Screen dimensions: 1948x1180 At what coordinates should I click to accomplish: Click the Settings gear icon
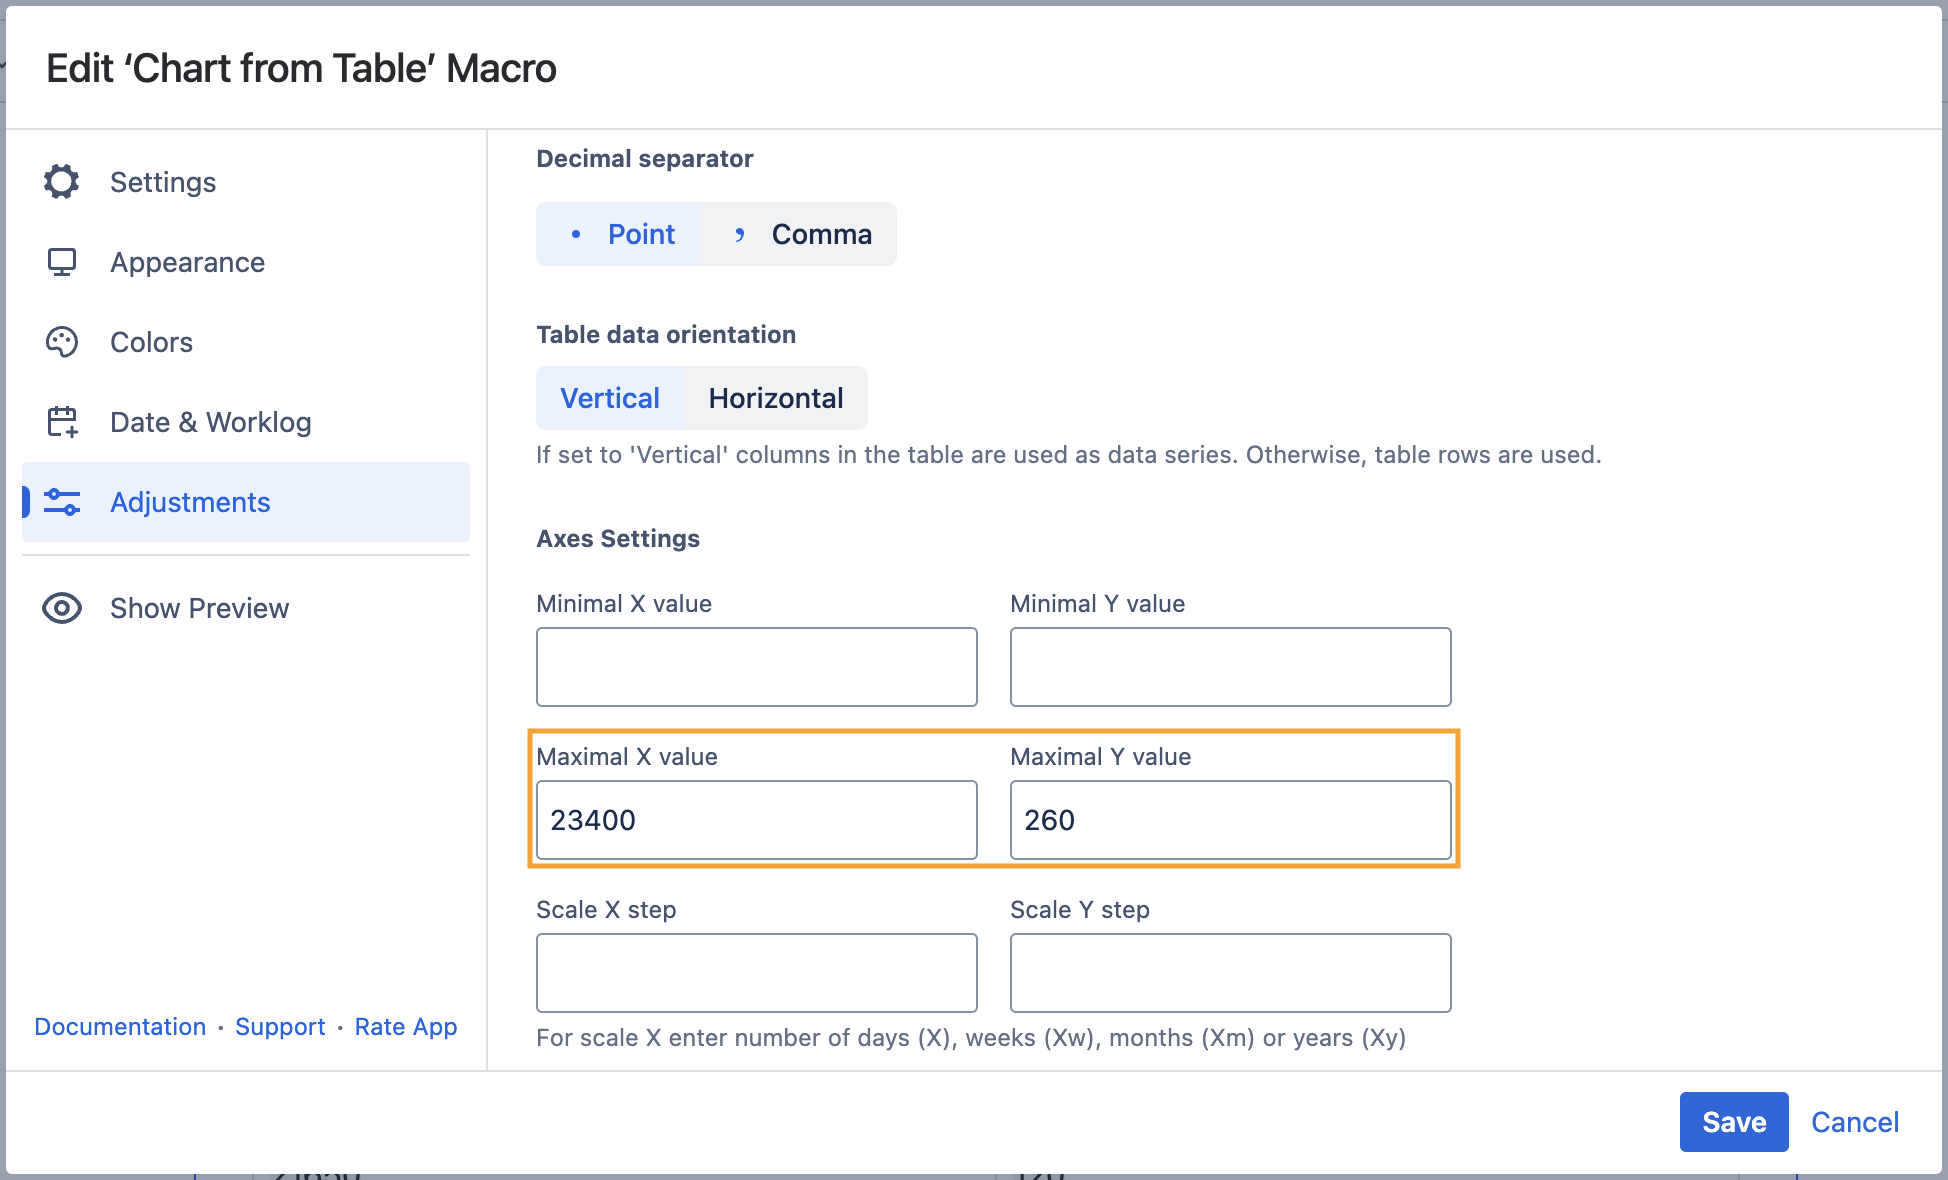tap(61, 182)
